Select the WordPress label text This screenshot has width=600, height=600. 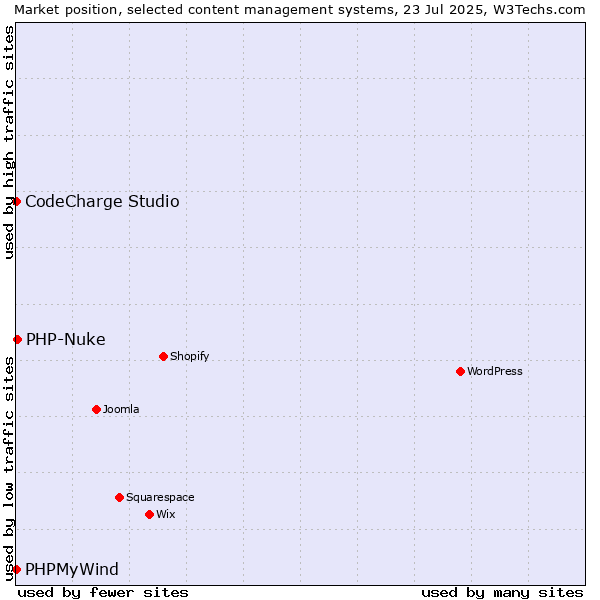[495, 372]
